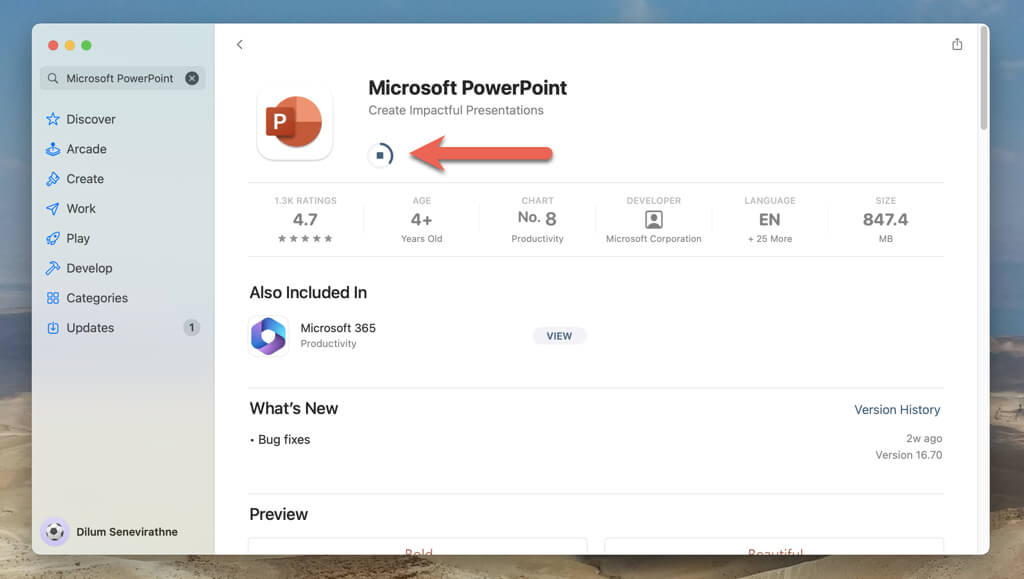Screen dimensions: 1024x579
Task: Click the 4.7 ratings figure
Action: pos(305,219)
